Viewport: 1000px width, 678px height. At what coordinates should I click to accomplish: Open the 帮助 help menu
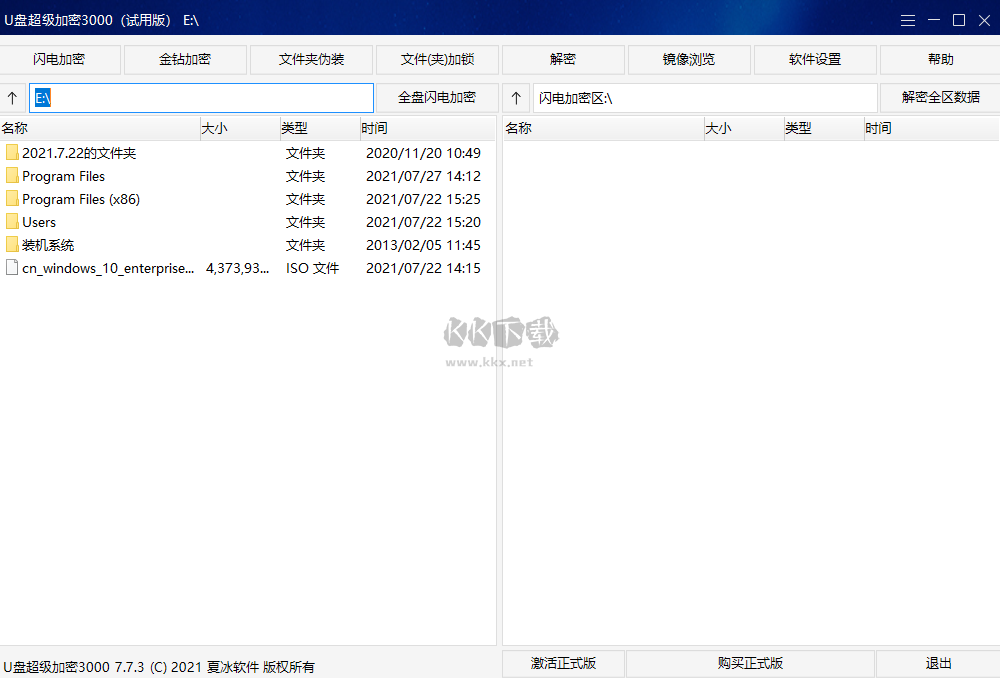(x=939, y=59)
